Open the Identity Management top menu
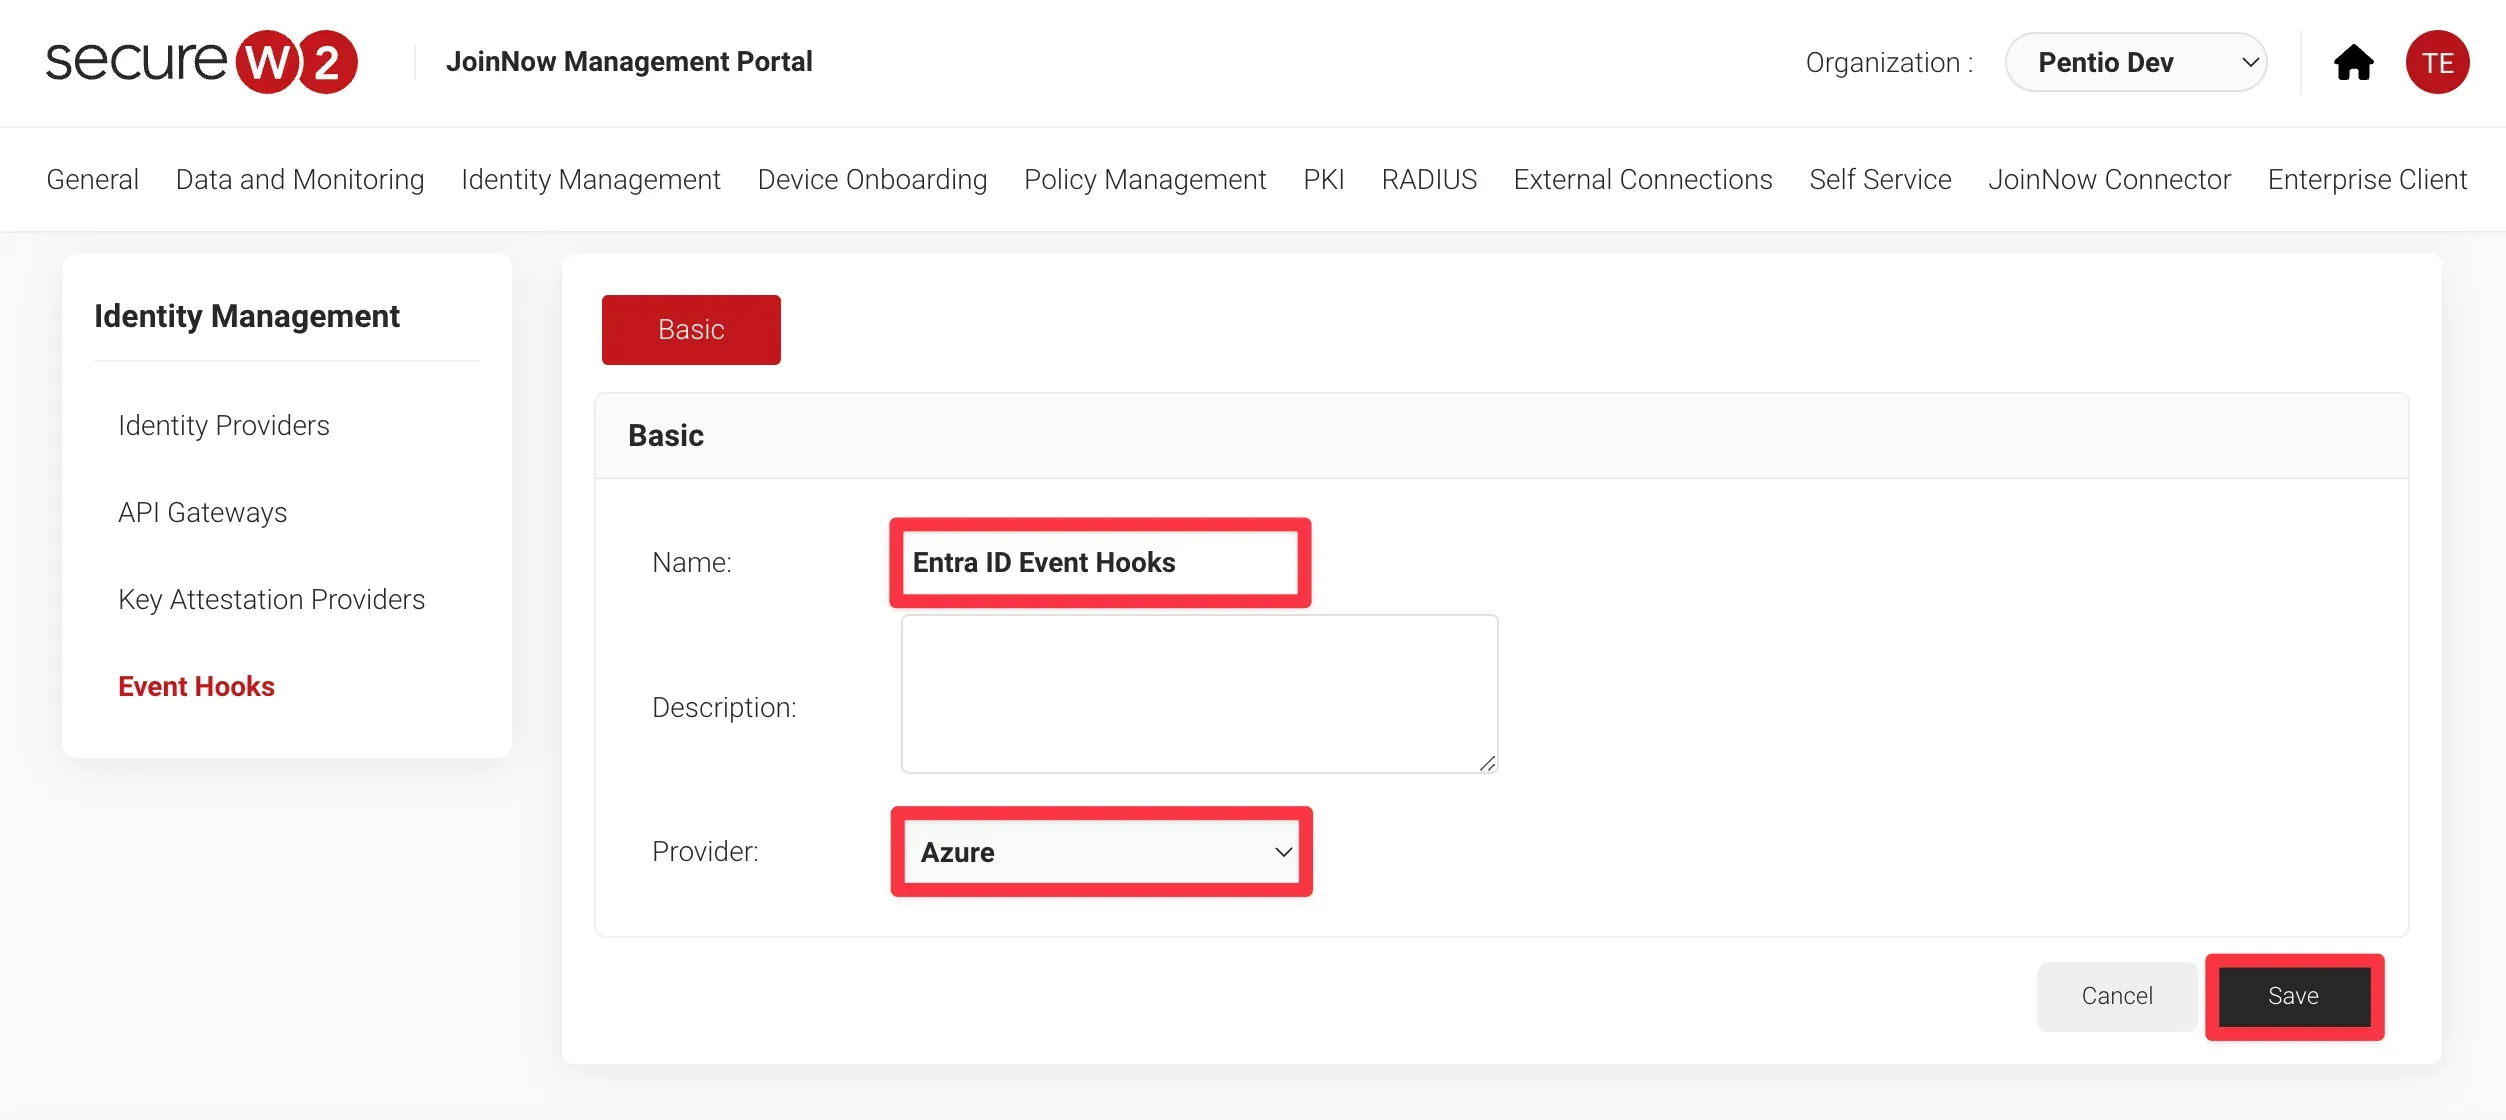Viewport: 2506px width, 1120px height. (x=590, y=180)
